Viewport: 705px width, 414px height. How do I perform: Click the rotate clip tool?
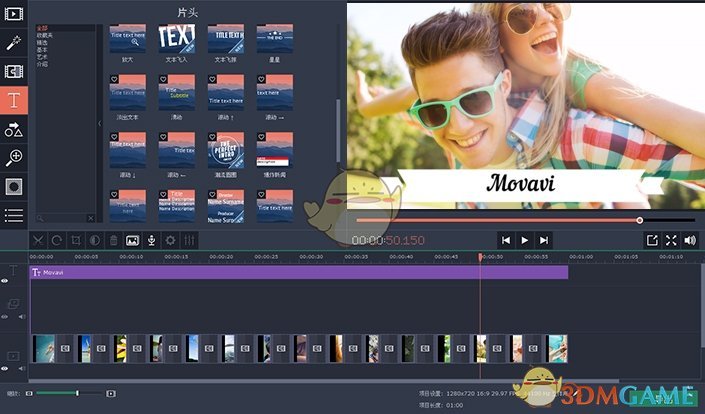(x=57, y=240)
